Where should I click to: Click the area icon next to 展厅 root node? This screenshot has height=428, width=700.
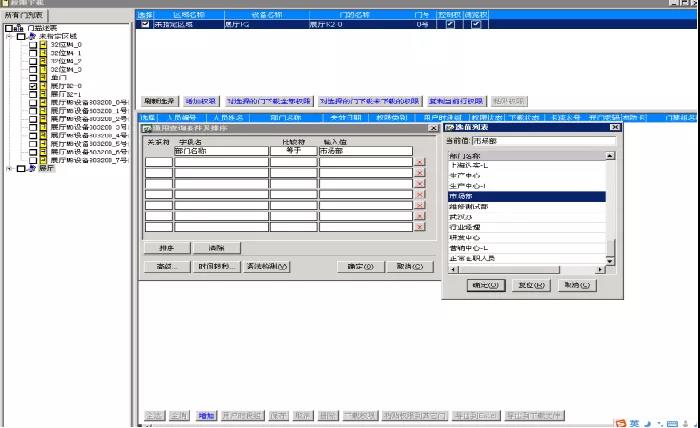pyautogui.click(x=31, y=168)
